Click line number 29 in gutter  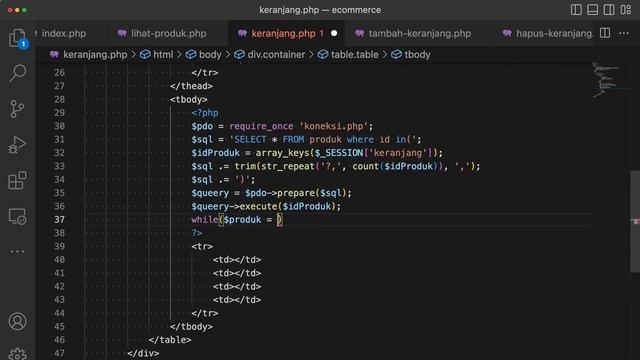pyautogui.click(x=60, y=113)
